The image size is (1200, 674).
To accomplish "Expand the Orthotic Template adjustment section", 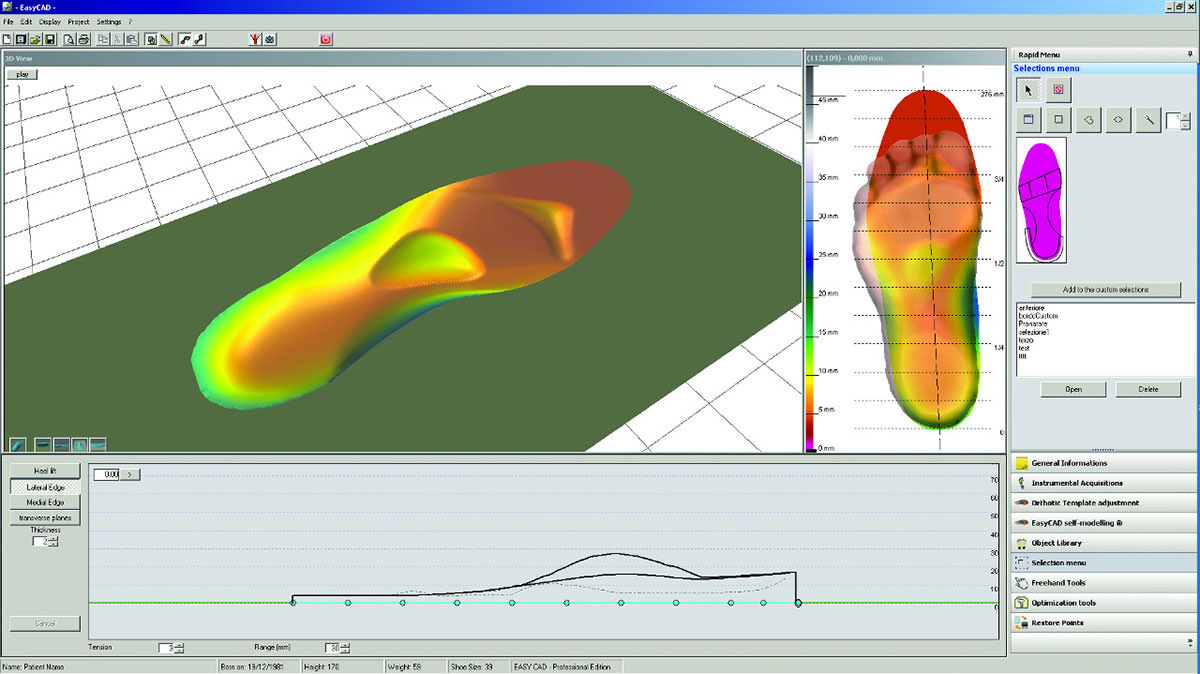I will 1084,503.
